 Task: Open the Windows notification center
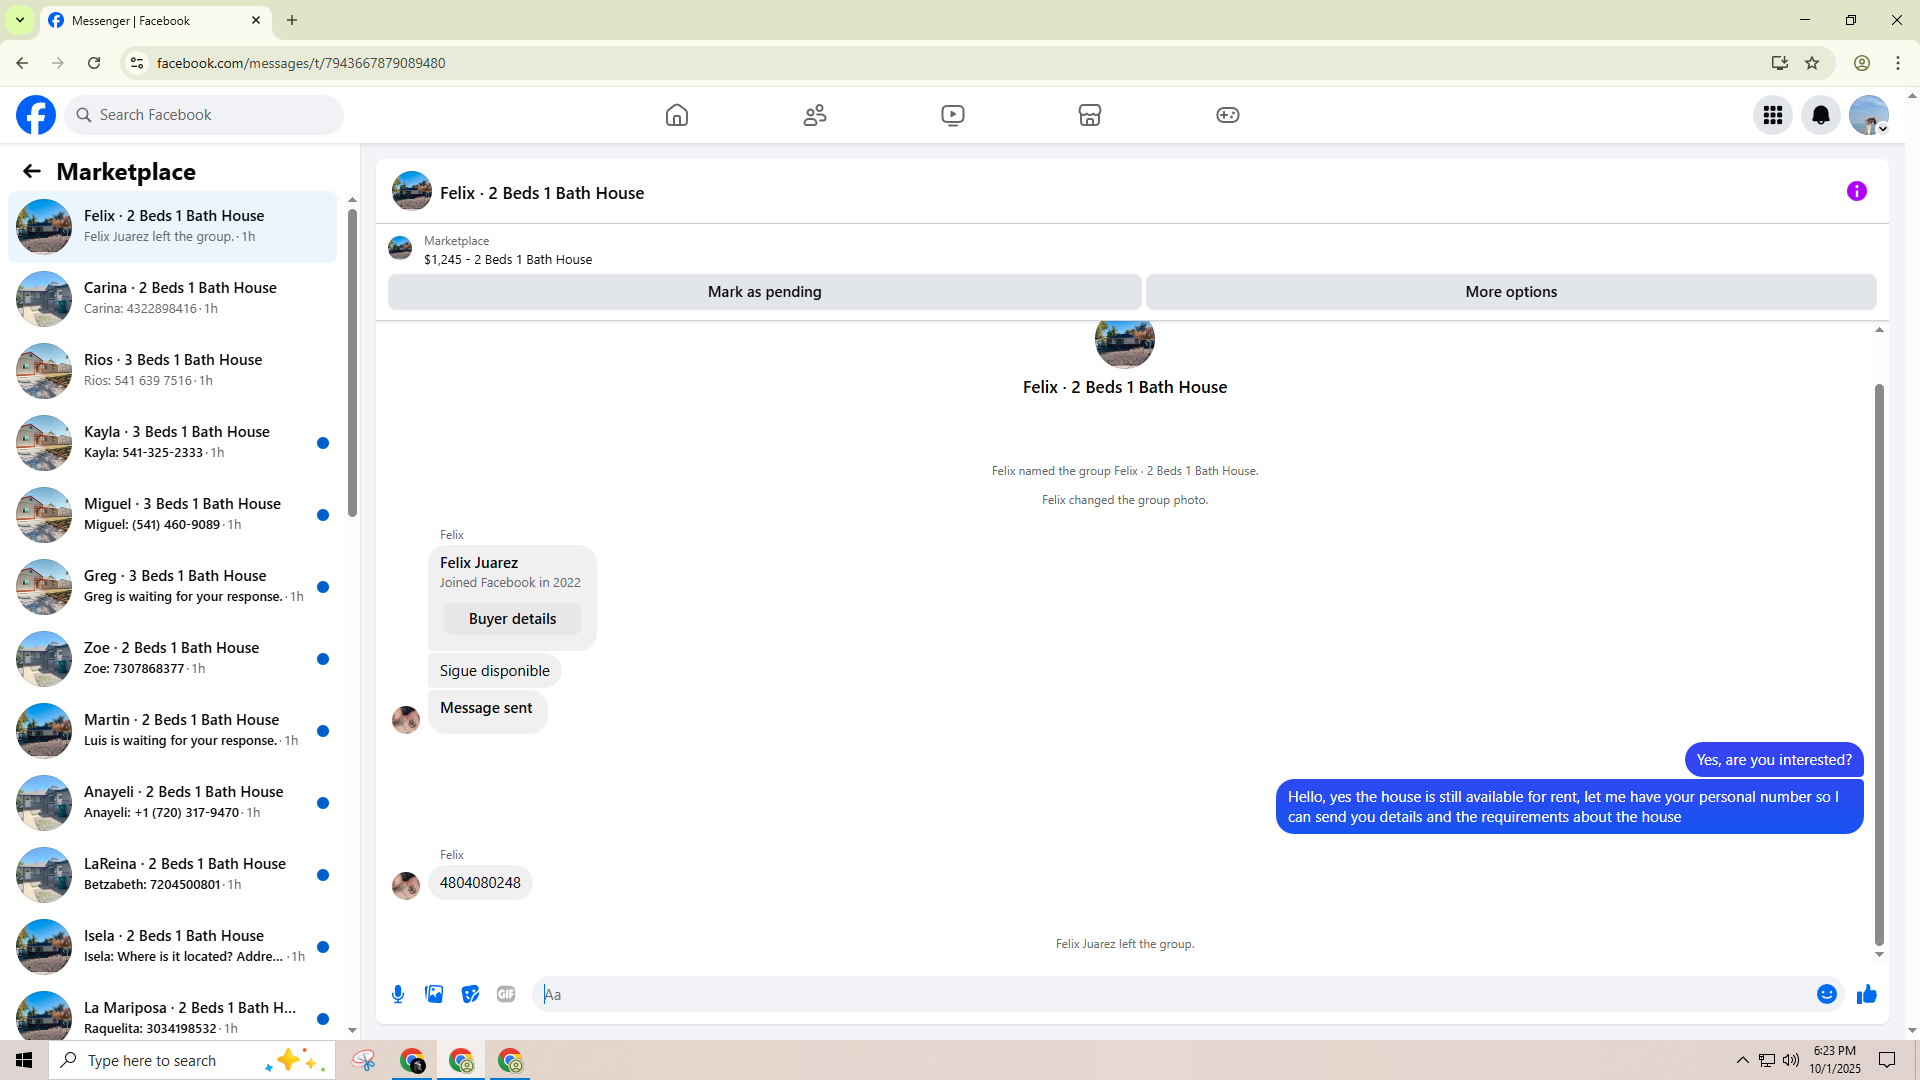[1887, 1060]
